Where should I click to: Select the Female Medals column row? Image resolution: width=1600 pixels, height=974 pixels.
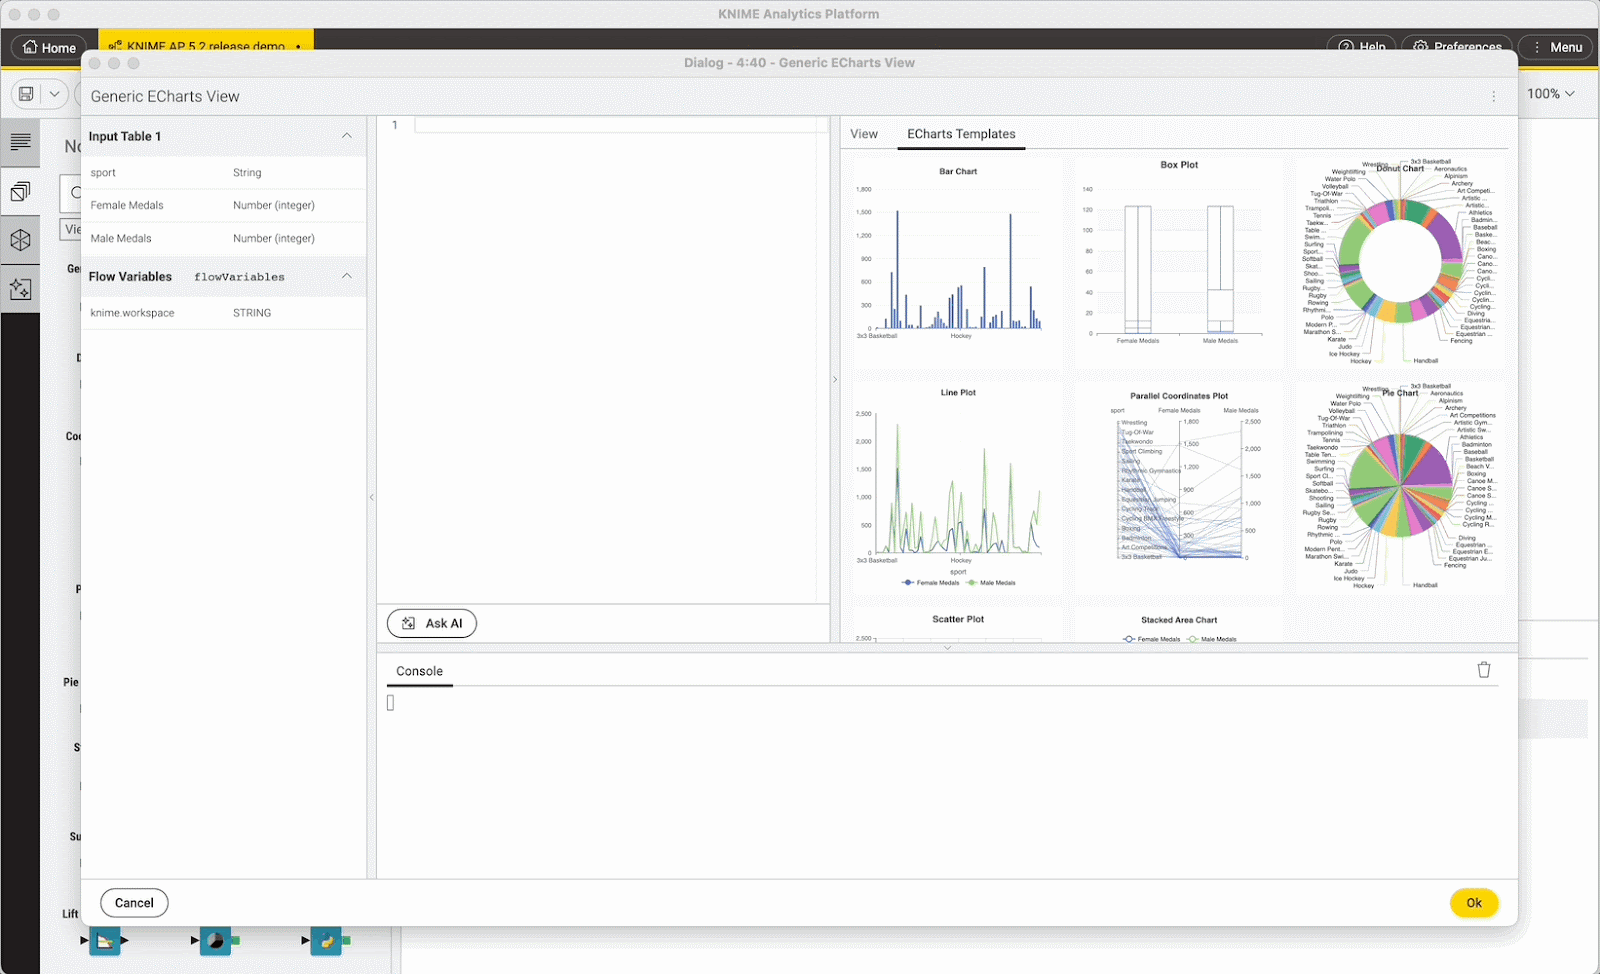click(x=224, y=205)
